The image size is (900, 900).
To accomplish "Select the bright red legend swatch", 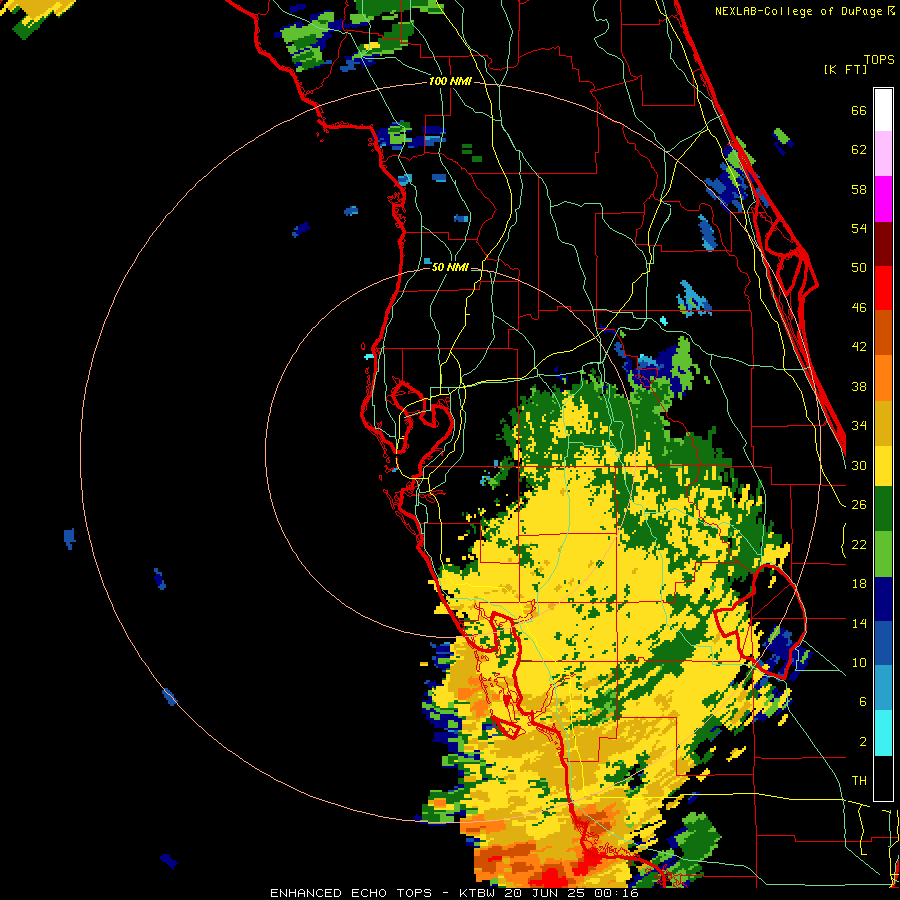I will pos(883,288).
